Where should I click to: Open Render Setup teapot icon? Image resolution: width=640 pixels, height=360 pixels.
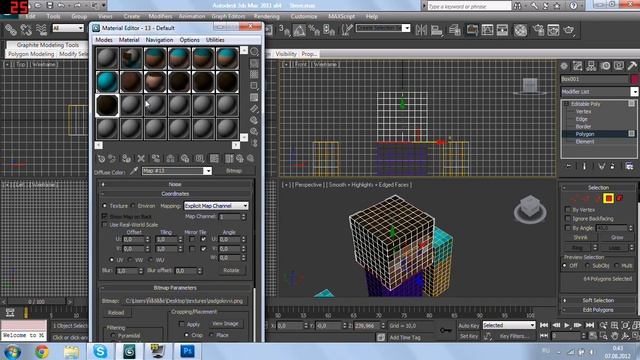(x=538, y=30)
